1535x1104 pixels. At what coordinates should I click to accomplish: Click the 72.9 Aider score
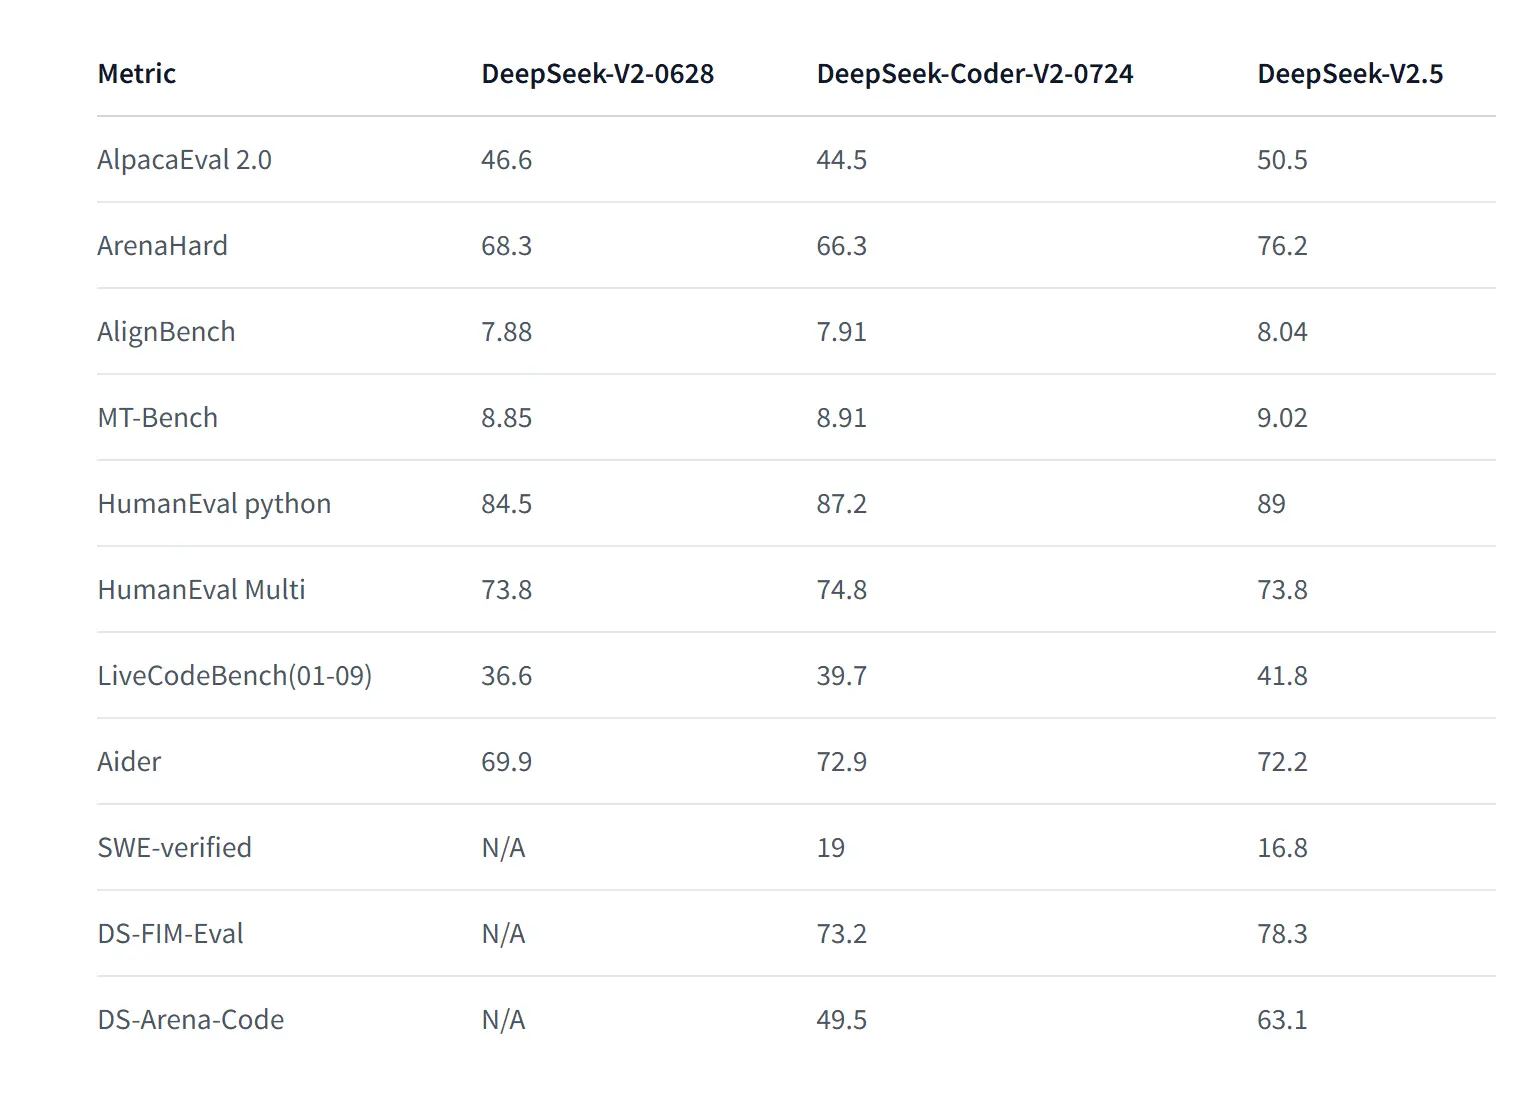[x=841, y=762]
